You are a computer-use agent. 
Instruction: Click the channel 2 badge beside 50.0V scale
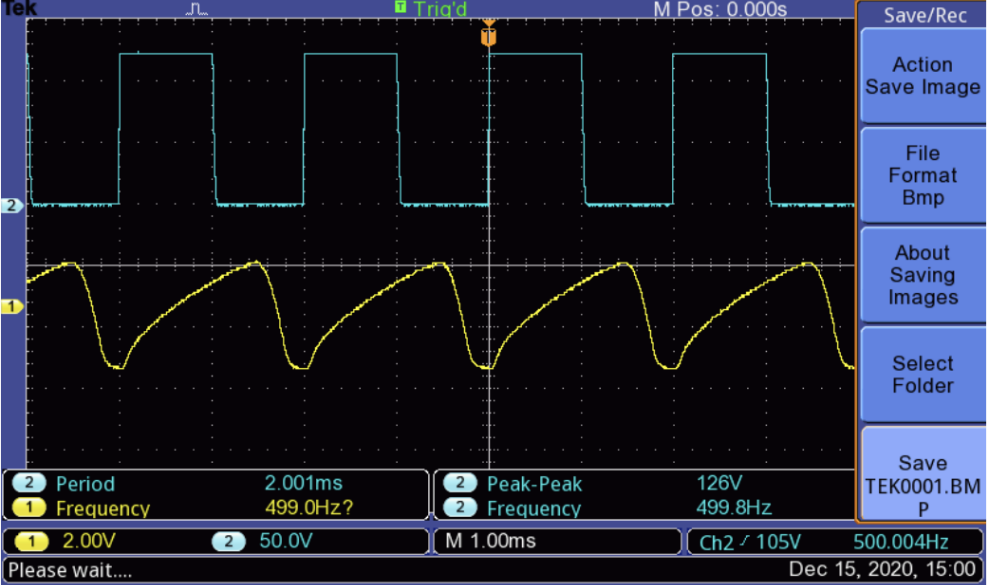tap(228, 541)
